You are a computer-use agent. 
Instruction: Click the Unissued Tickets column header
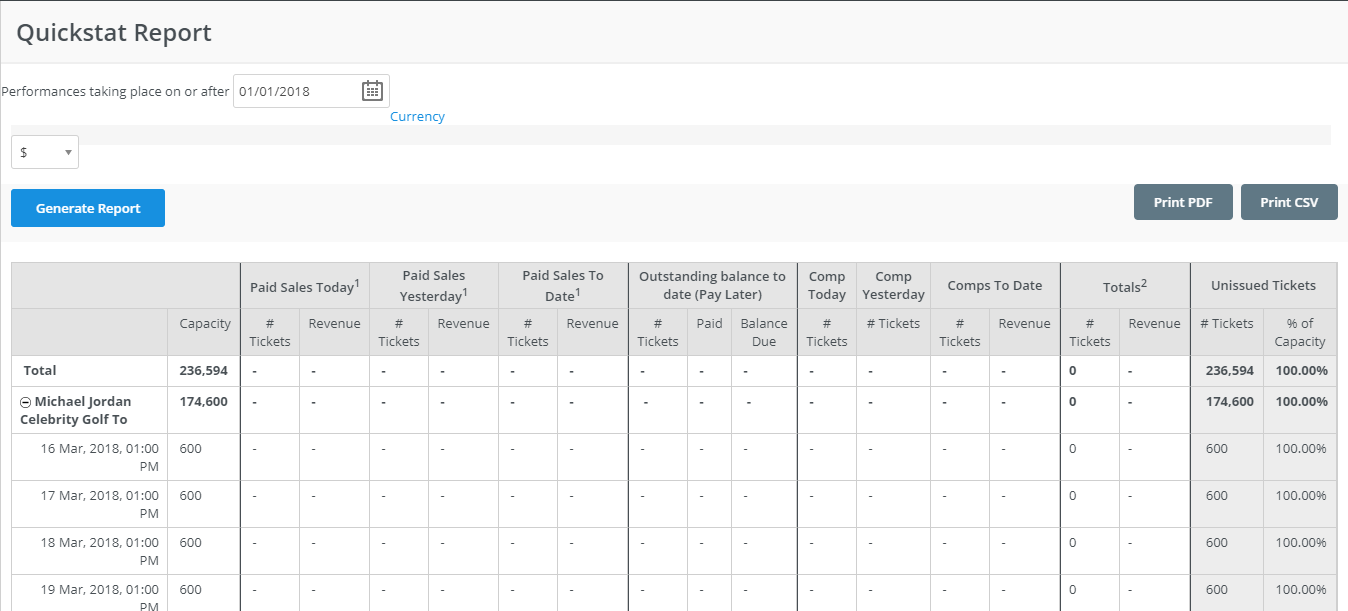tap(1263, 286)
